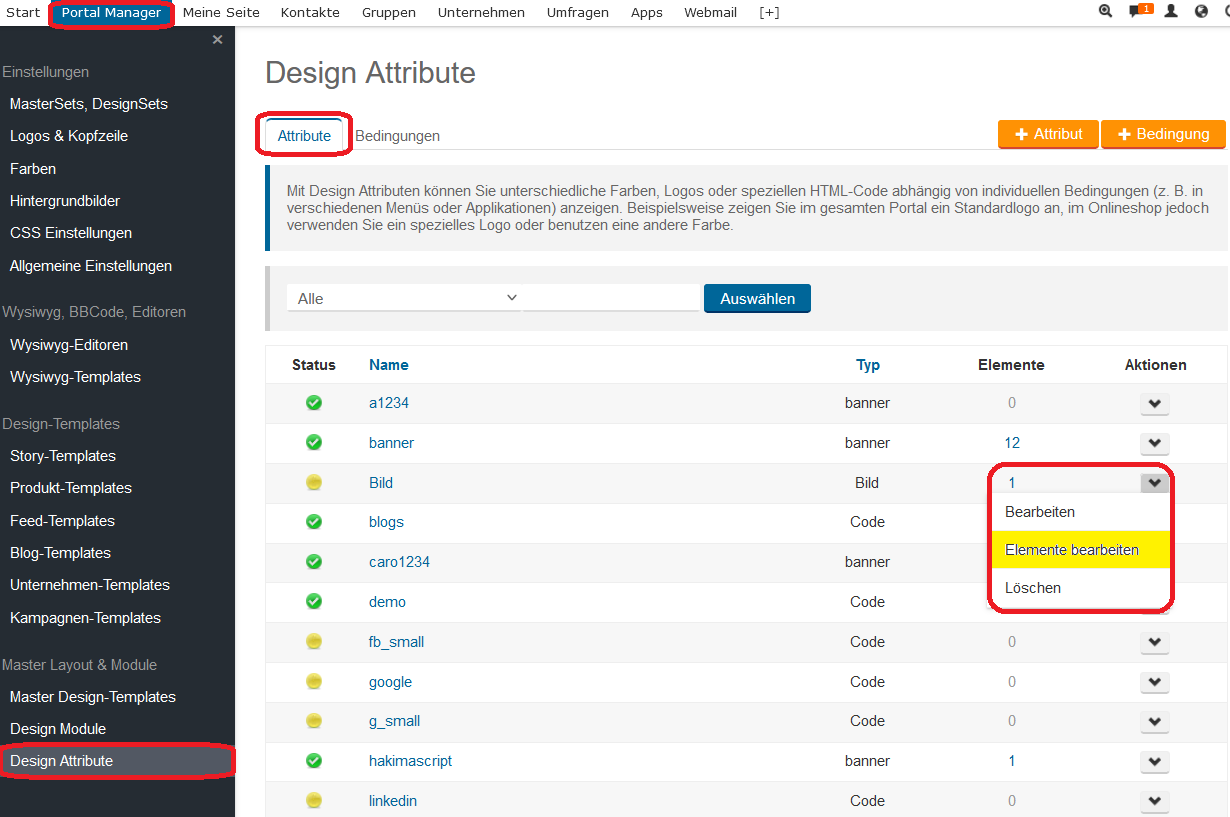
Task: Click the yellow status icon for Bild
Action: [314, 482]
